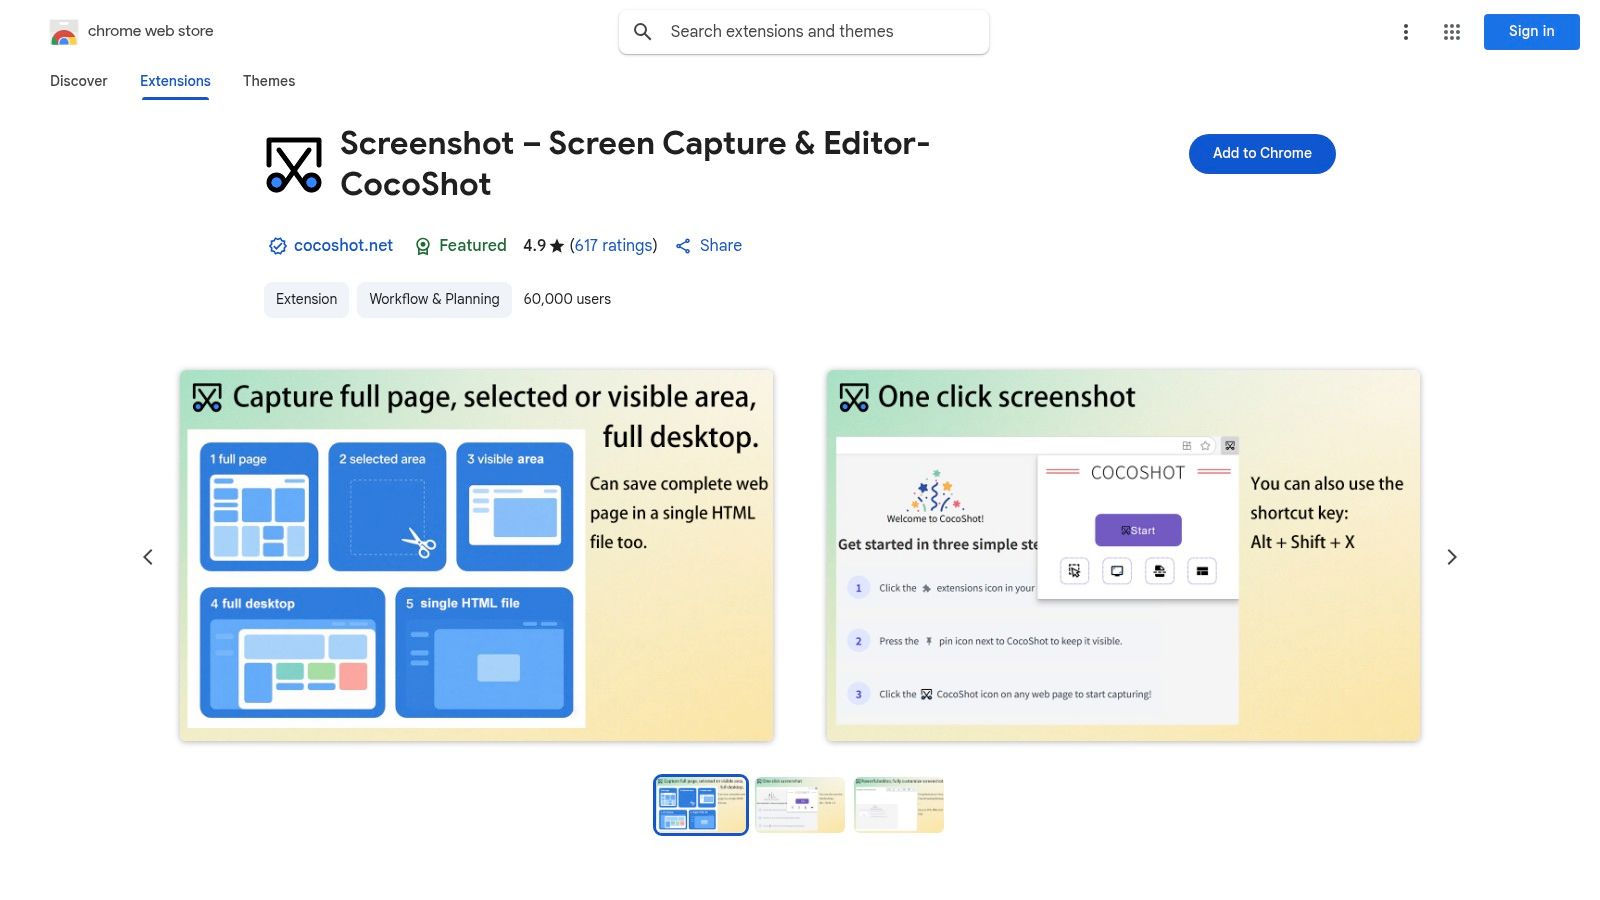
Task: Click the Workflow & Planning category chip
Action: pyautogui.click(x=434, y=299)
